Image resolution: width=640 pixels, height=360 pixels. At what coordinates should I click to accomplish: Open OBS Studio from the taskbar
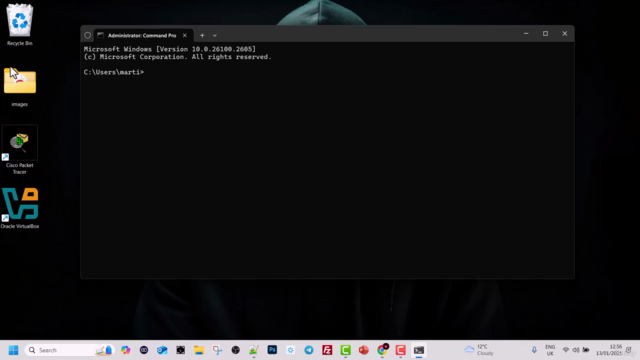click(x=236, y=350)
